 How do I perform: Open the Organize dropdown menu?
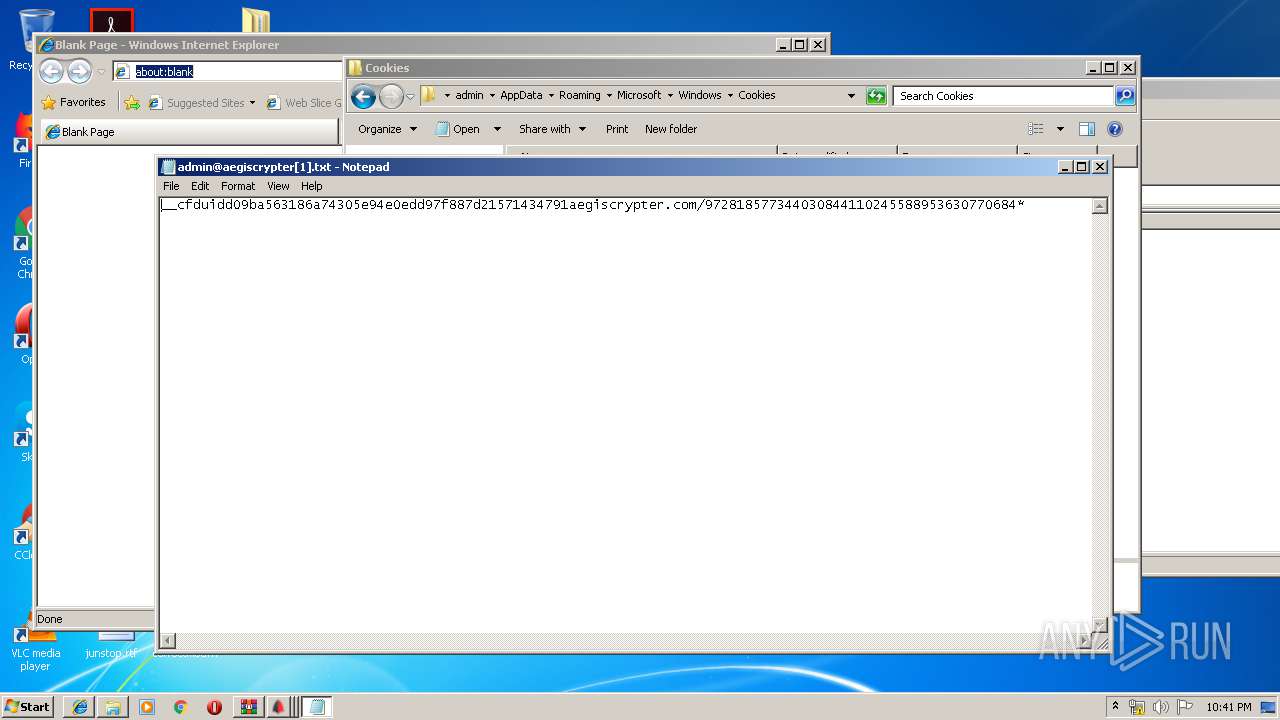[x=387, y=129]
